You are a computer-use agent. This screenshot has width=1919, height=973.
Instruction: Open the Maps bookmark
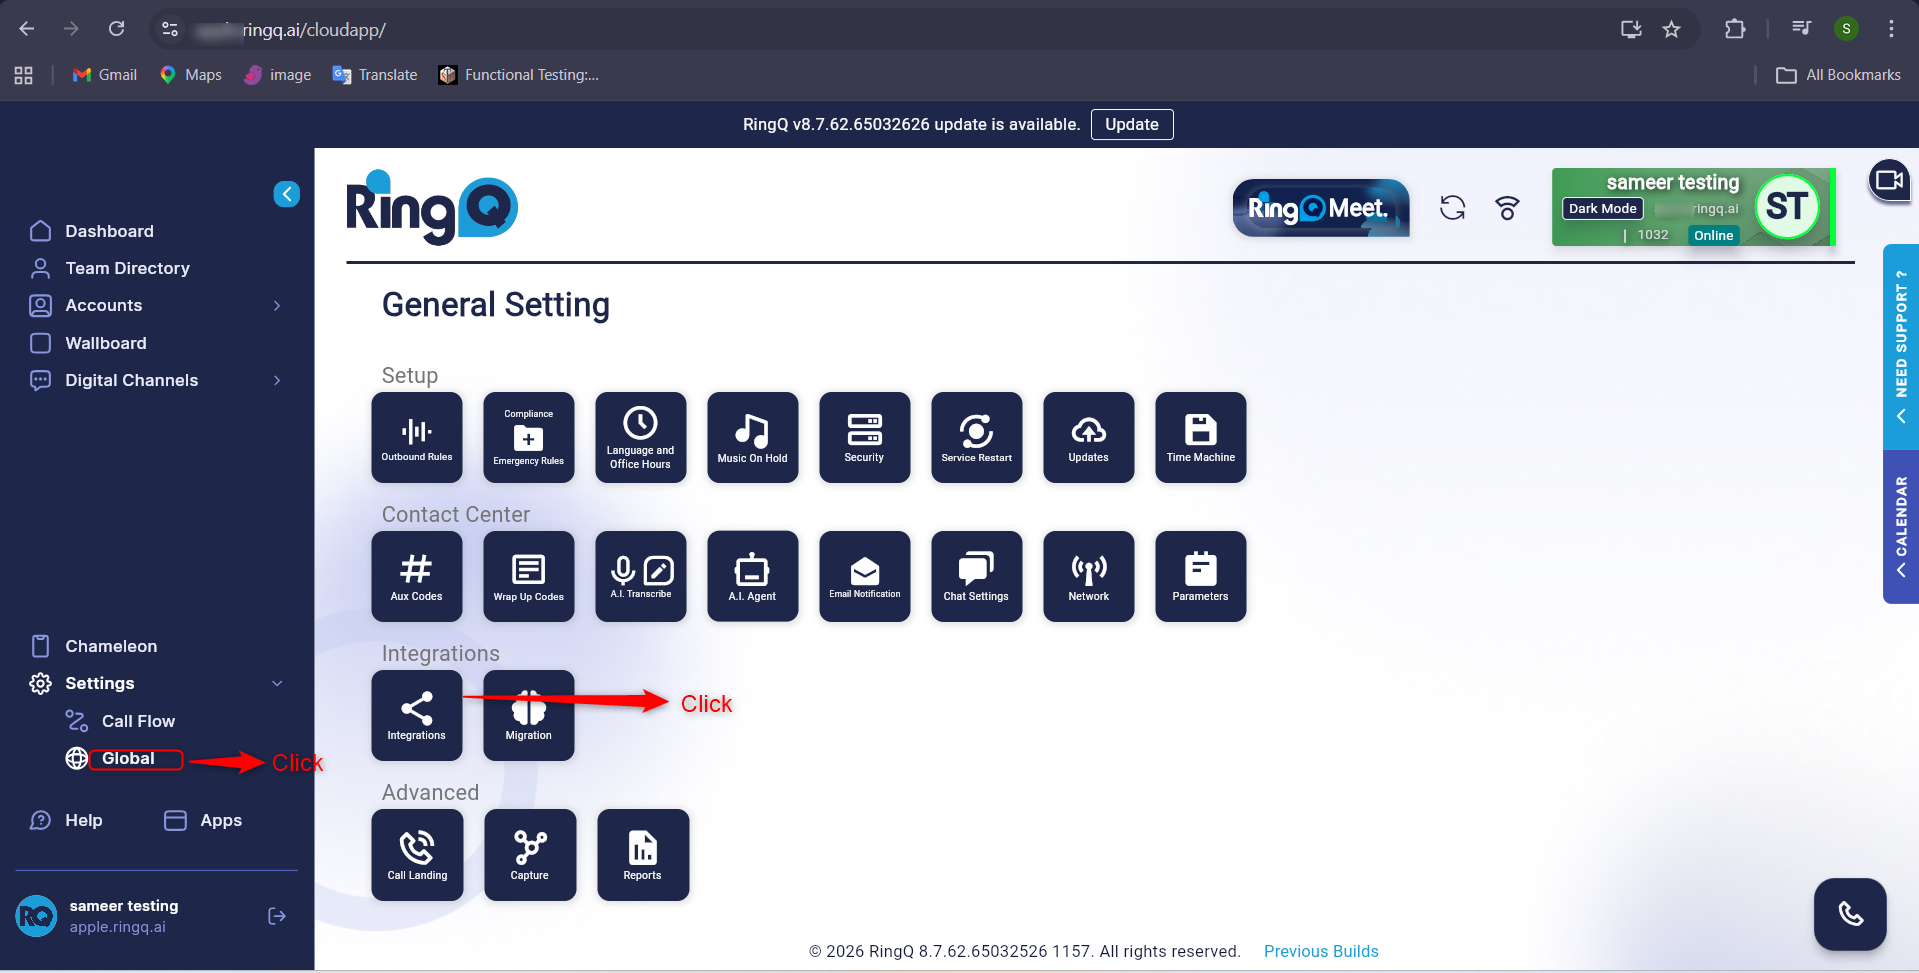click(x=190, y=75)
